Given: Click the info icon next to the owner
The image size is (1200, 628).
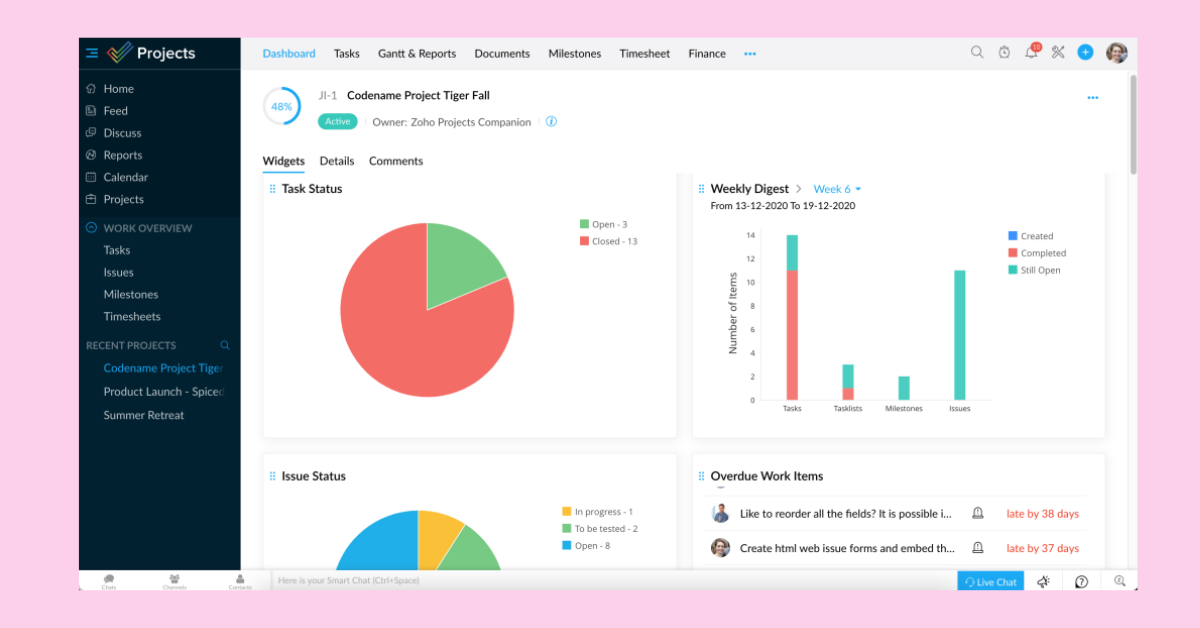Looking at the screenshot, I should click(x=551, y=121).
